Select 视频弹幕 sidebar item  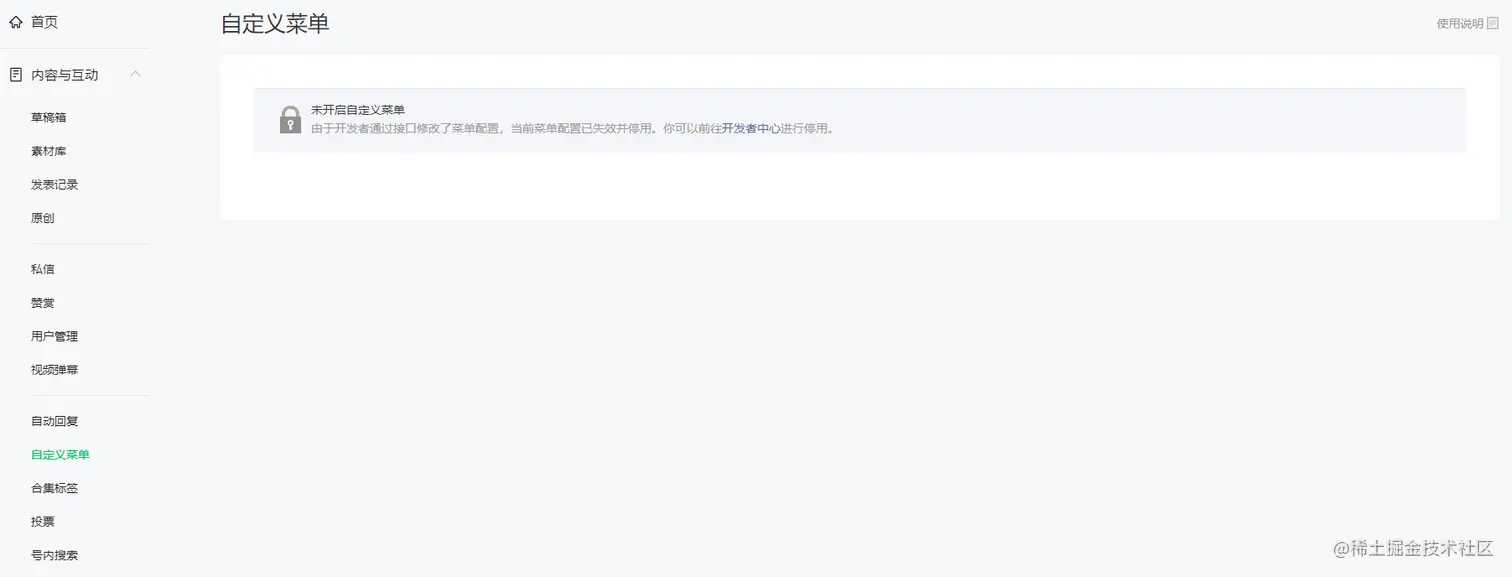click(55, 370)
